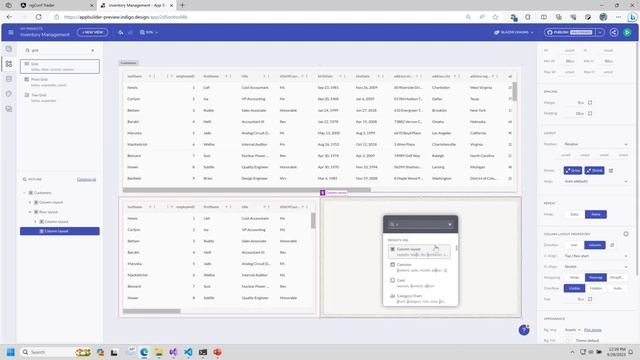Set wrapping to Wrap

click(574, 278)
